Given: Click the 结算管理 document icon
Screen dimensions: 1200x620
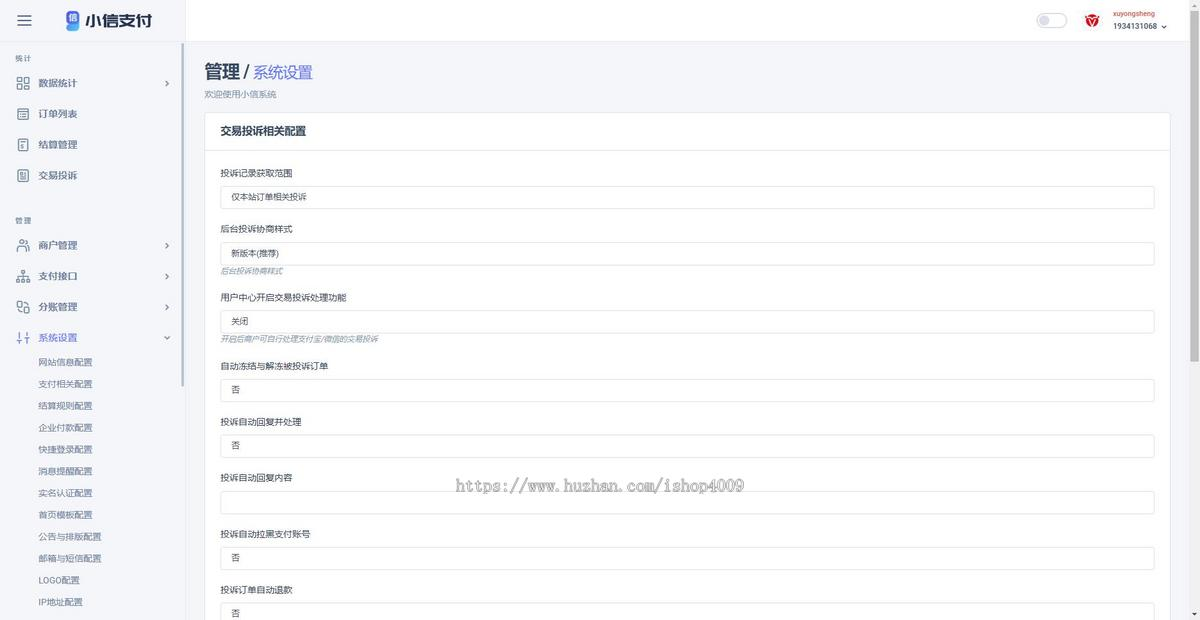Looking at the screenshot, I should tap(23, 145).
